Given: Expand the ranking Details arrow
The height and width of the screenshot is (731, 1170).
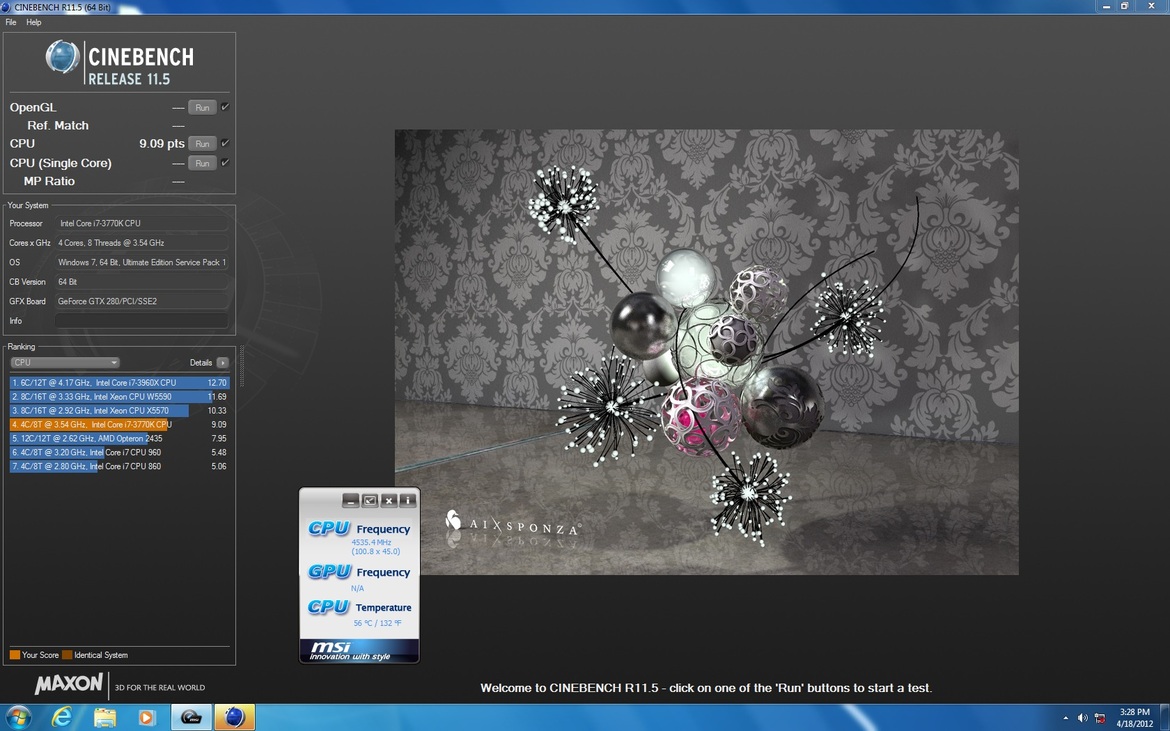Looking at the screenshot, I should pos(222,363).
